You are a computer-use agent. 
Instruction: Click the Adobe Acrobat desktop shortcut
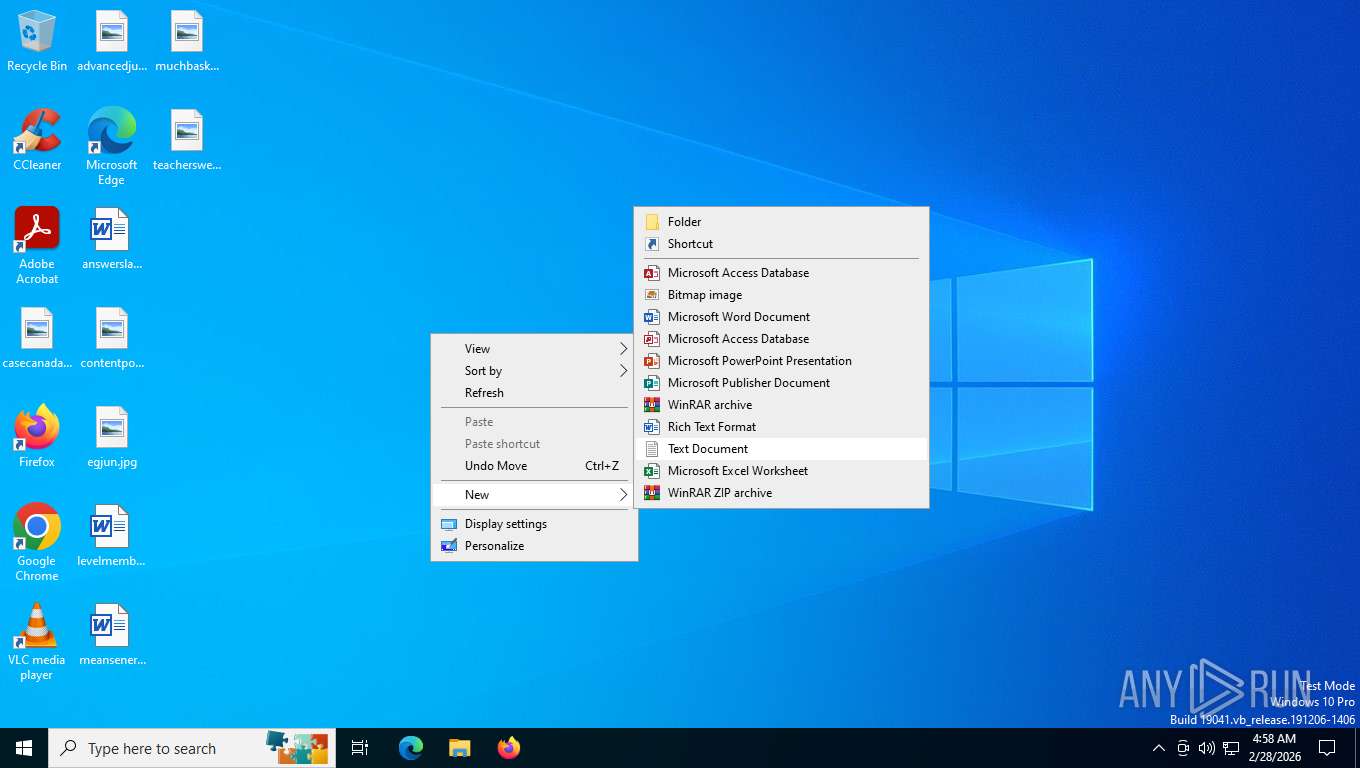point(37,246)
